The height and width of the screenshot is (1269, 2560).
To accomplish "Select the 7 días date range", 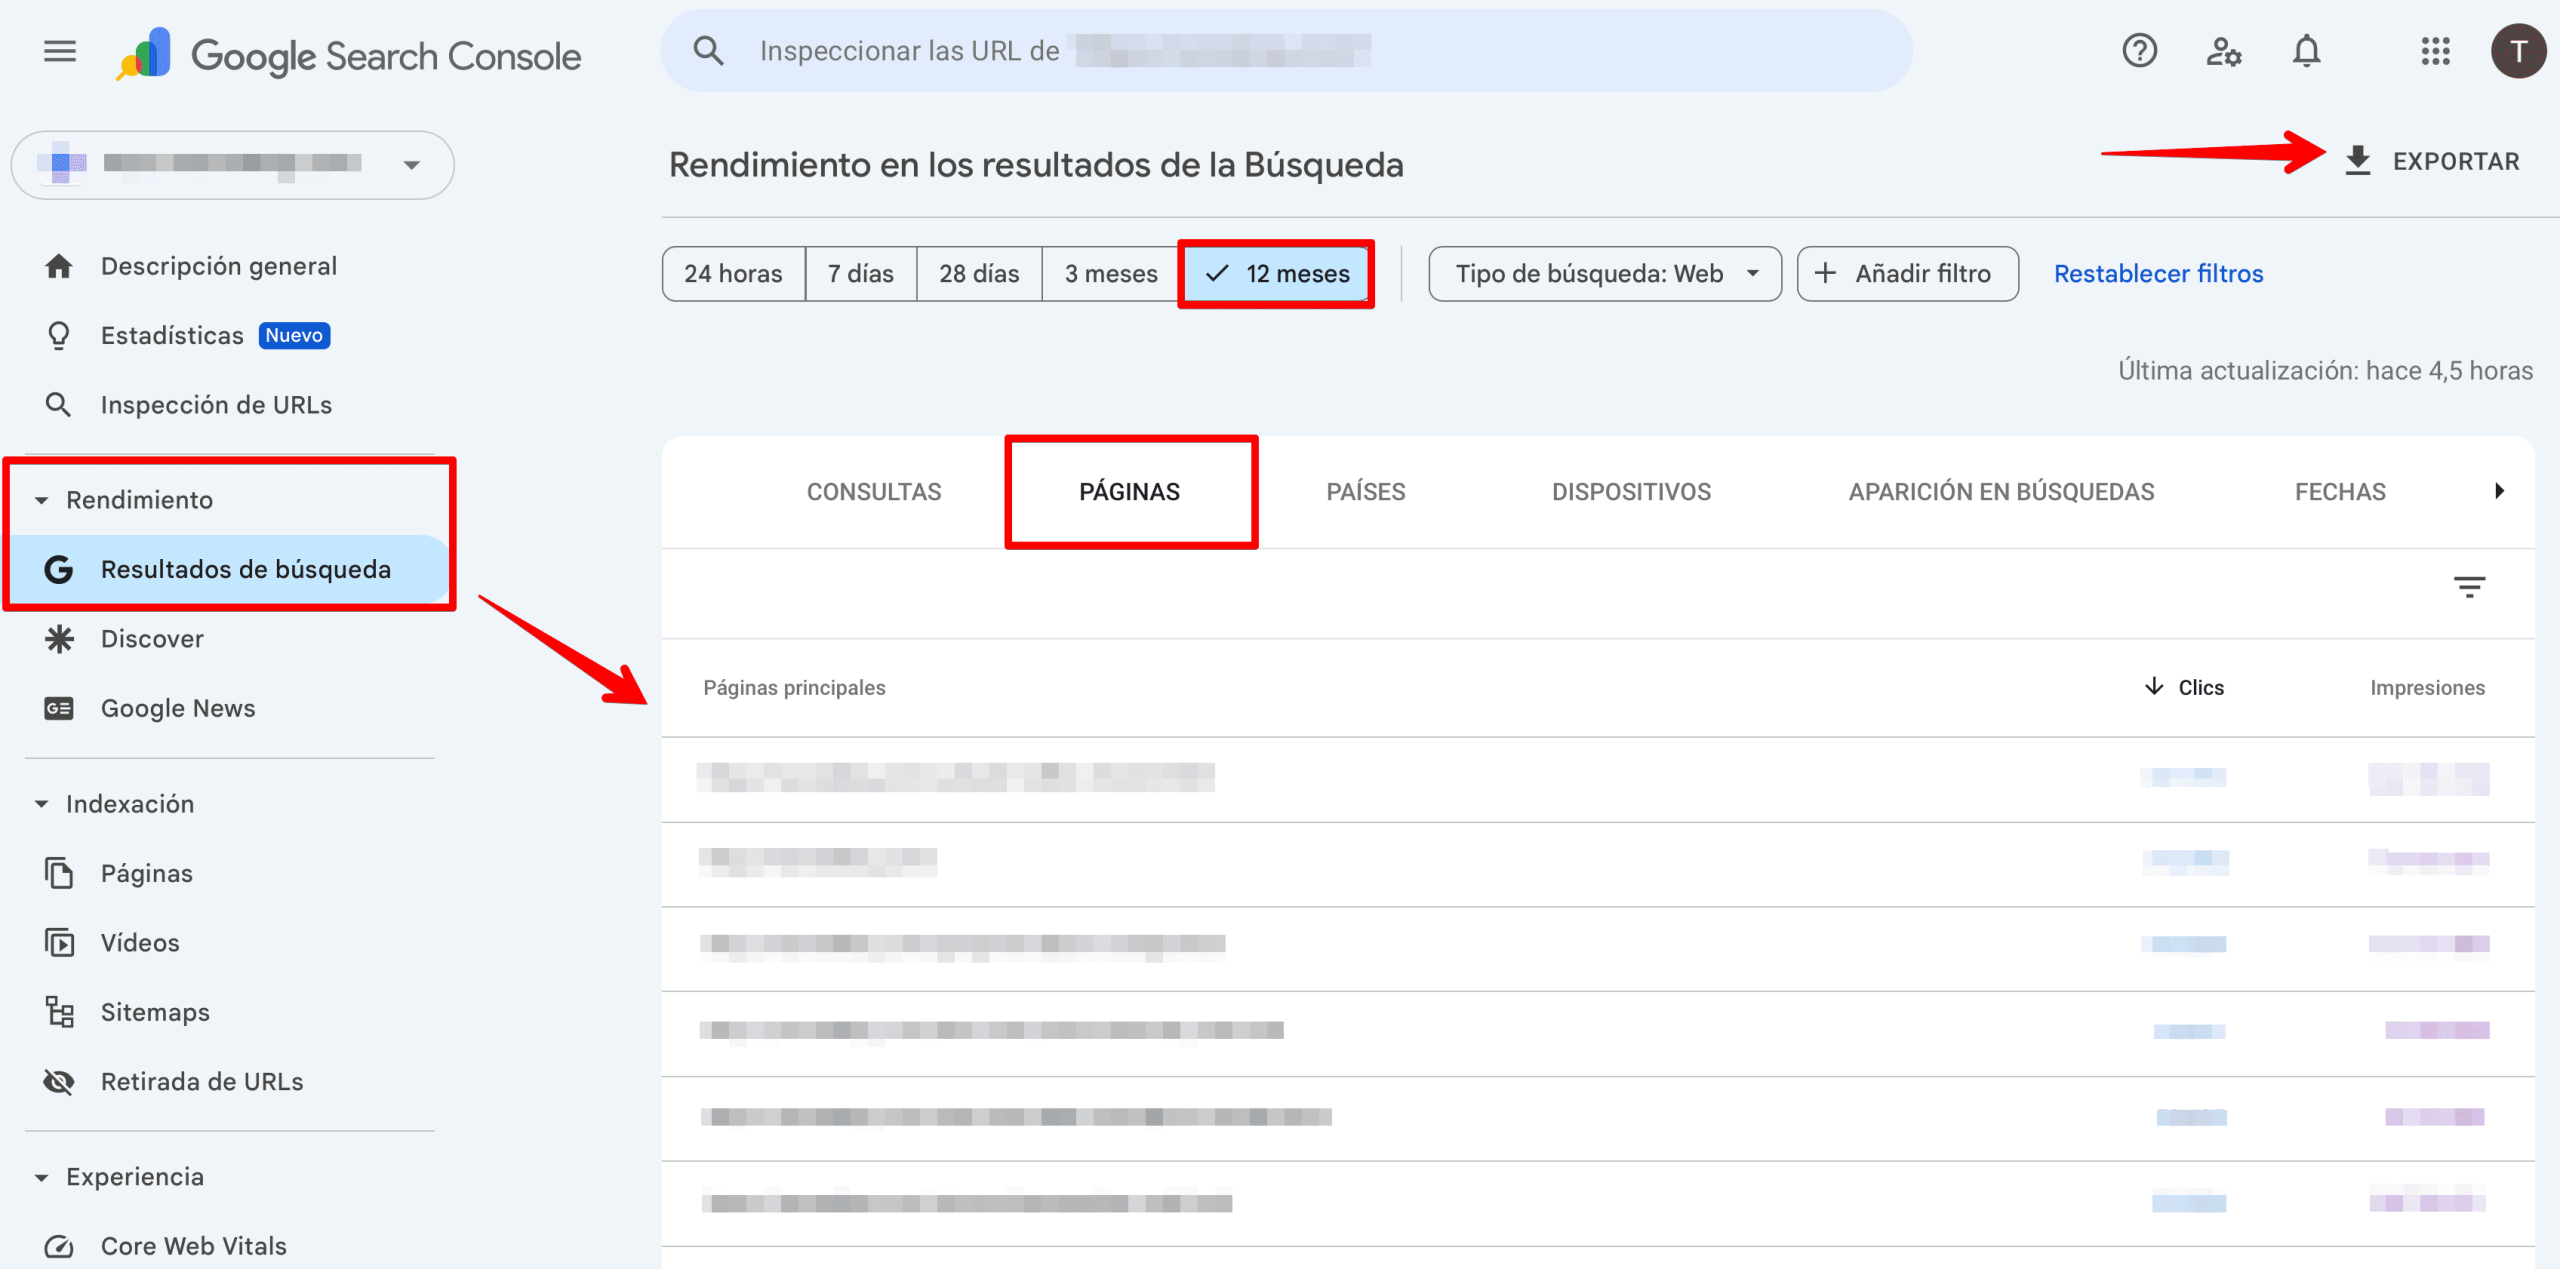I will coord(861,274).
